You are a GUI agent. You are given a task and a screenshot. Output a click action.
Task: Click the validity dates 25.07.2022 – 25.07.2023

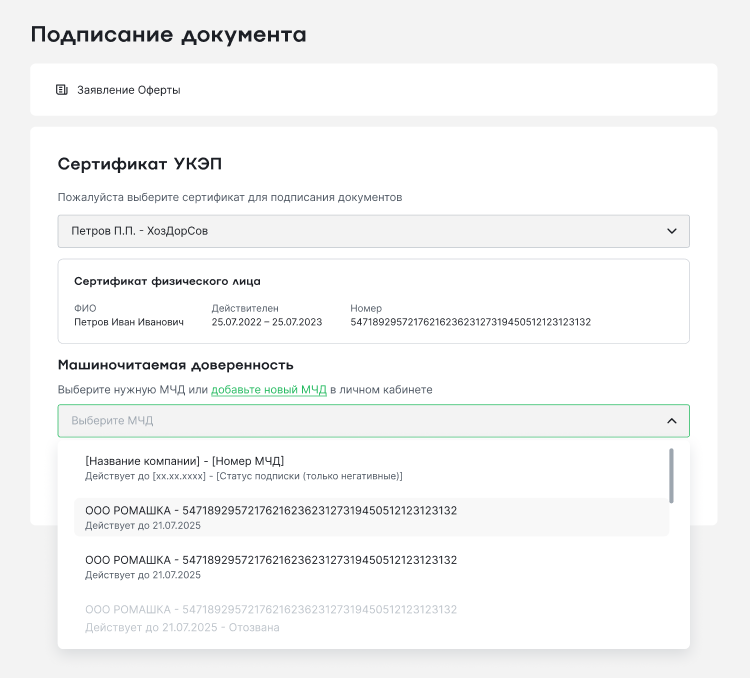click(x=266, y=322)
